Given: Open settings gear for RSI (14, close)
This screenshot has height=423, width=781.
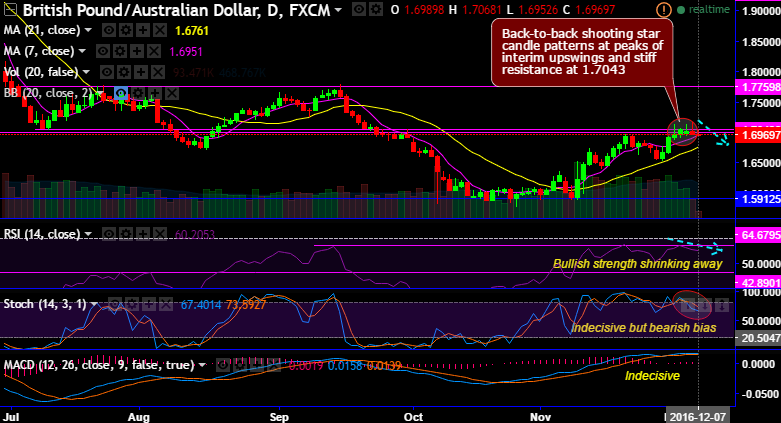Looking at the screenshot, I should pyautogui.click(x=126, y=234).
